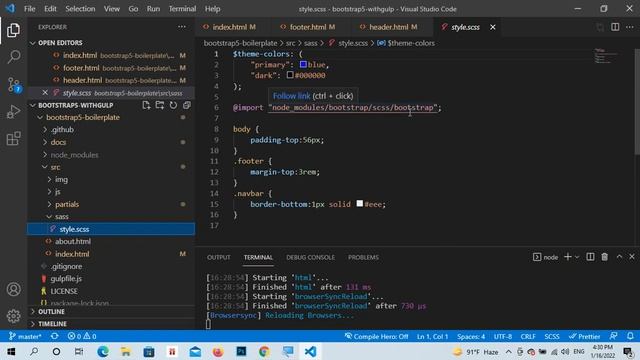This screenshot has width=640, height=360.
Task: Change the end of line sequence CRLF
Action: (x=528, y=336)
